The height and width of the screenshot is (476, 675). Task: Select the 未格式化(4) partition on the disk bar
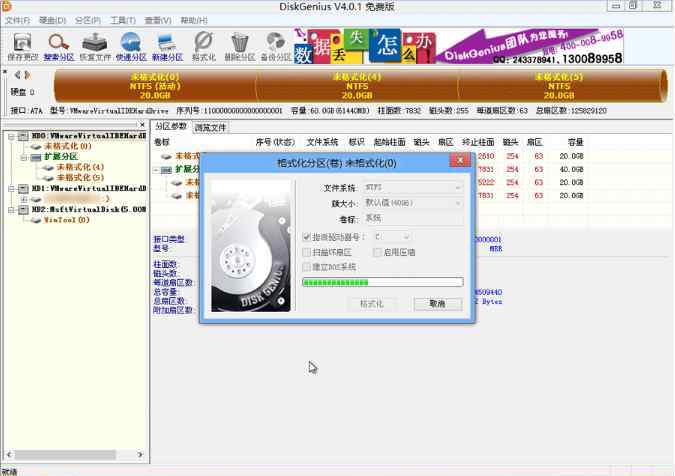356,86
